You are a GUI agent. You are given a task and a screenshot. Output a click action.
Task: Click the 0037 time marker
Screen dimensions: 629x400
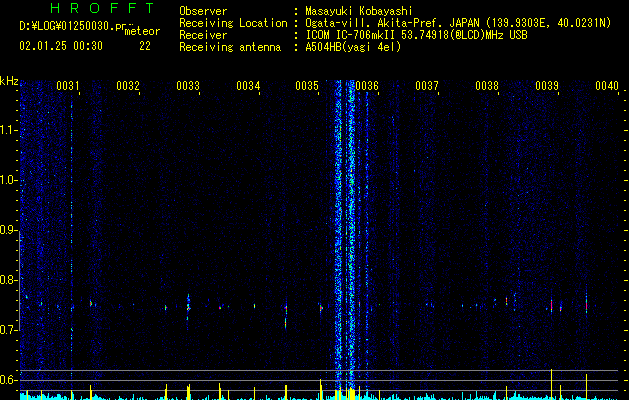pos(427,85)
